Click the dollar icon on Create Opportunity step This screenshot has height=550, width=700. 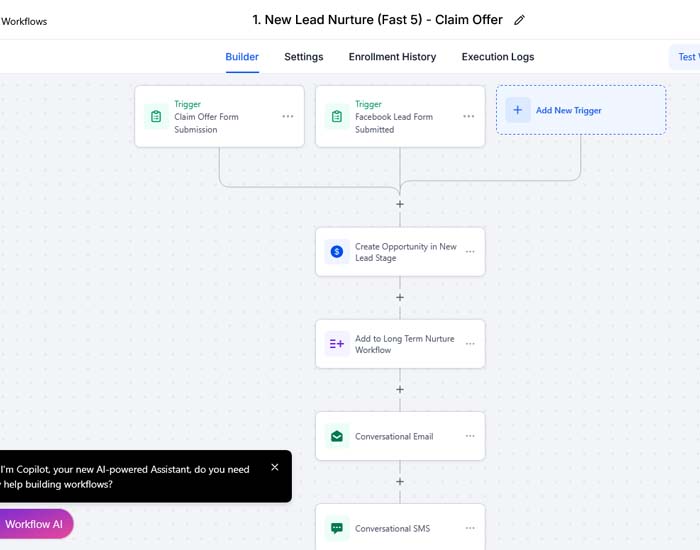(x=337, y=252)
